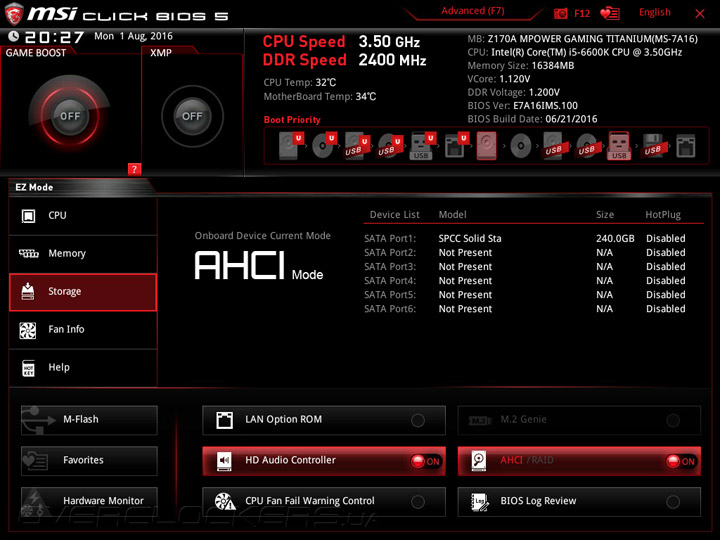Switch to Advanced (F7) mode
This screenshot has height=540, width=720.
(472, 11)
